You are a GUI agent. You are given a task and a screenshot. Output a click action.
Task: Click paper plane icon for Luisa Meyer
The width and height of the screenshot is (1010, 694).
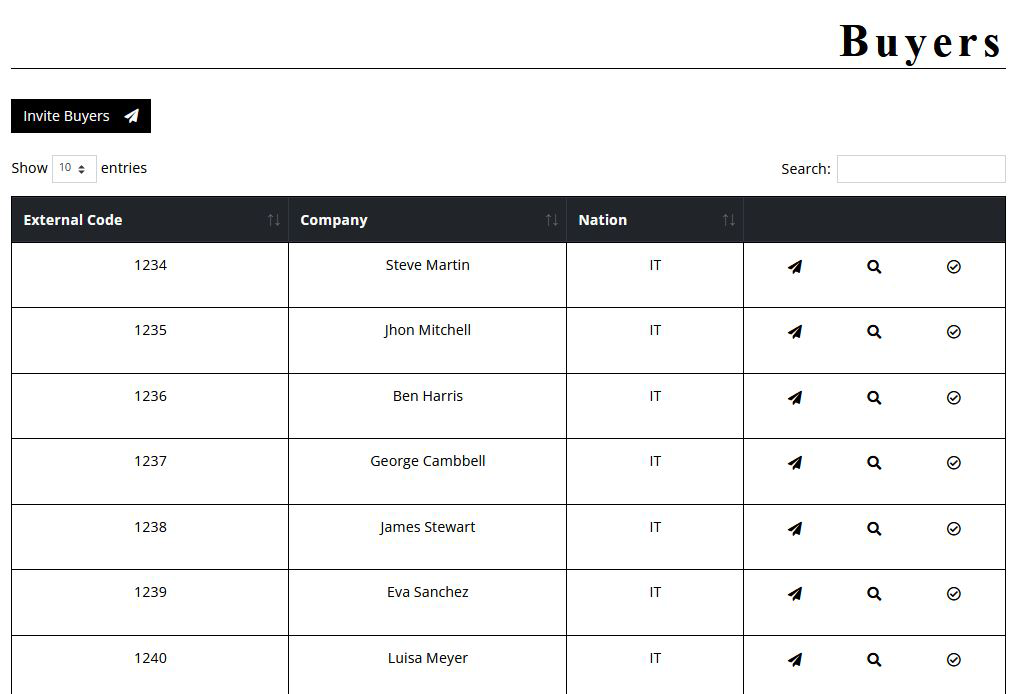[x=795, y=660]
